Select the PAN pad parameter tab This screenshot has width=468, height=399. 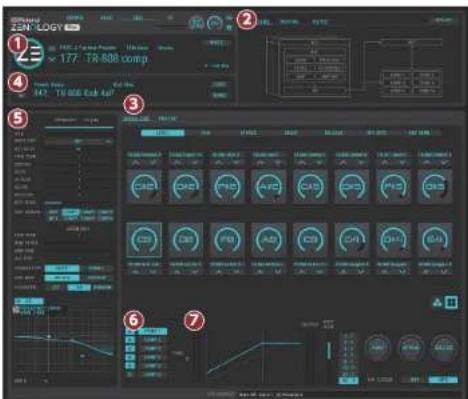pyautogui.click(x=205, y=133)
